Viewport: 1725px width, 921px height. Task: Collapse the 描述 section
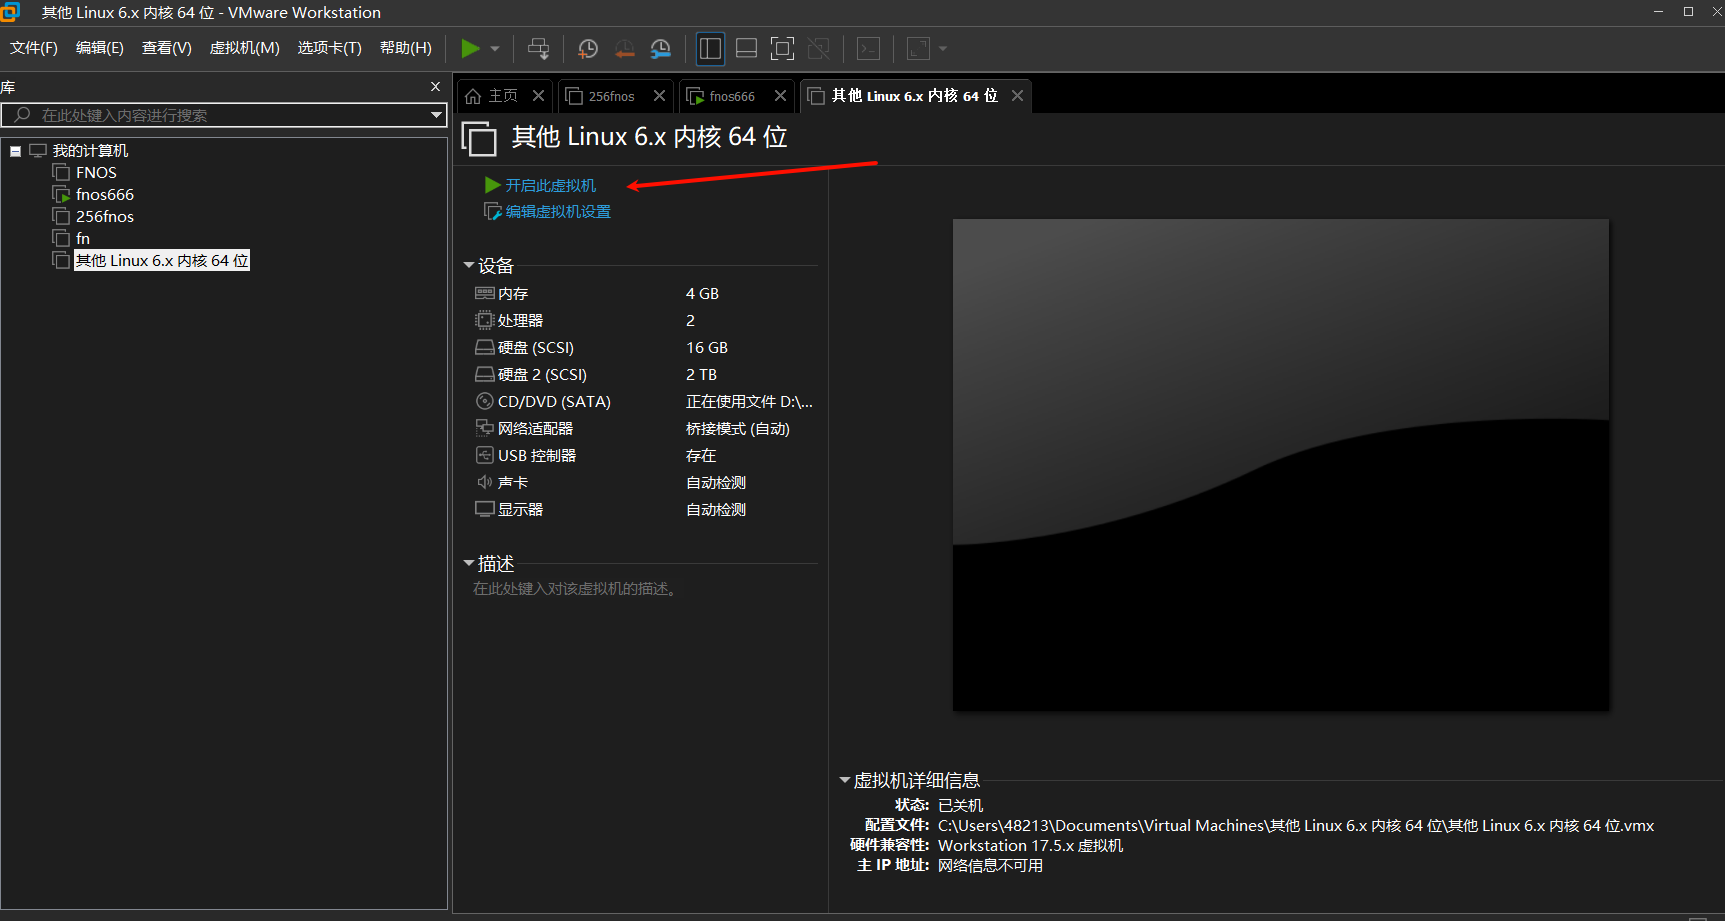[468, 564]
